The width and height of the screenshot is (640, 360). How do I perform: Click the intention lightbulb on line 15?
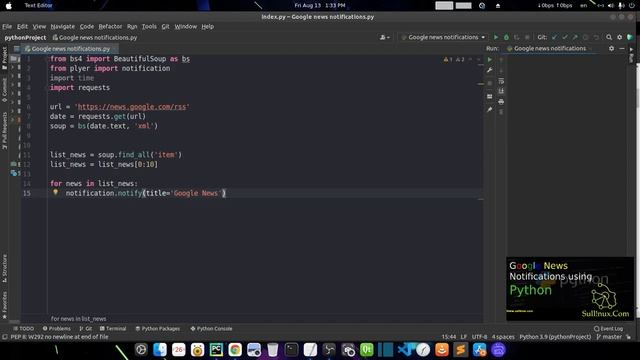pos(56,192)
